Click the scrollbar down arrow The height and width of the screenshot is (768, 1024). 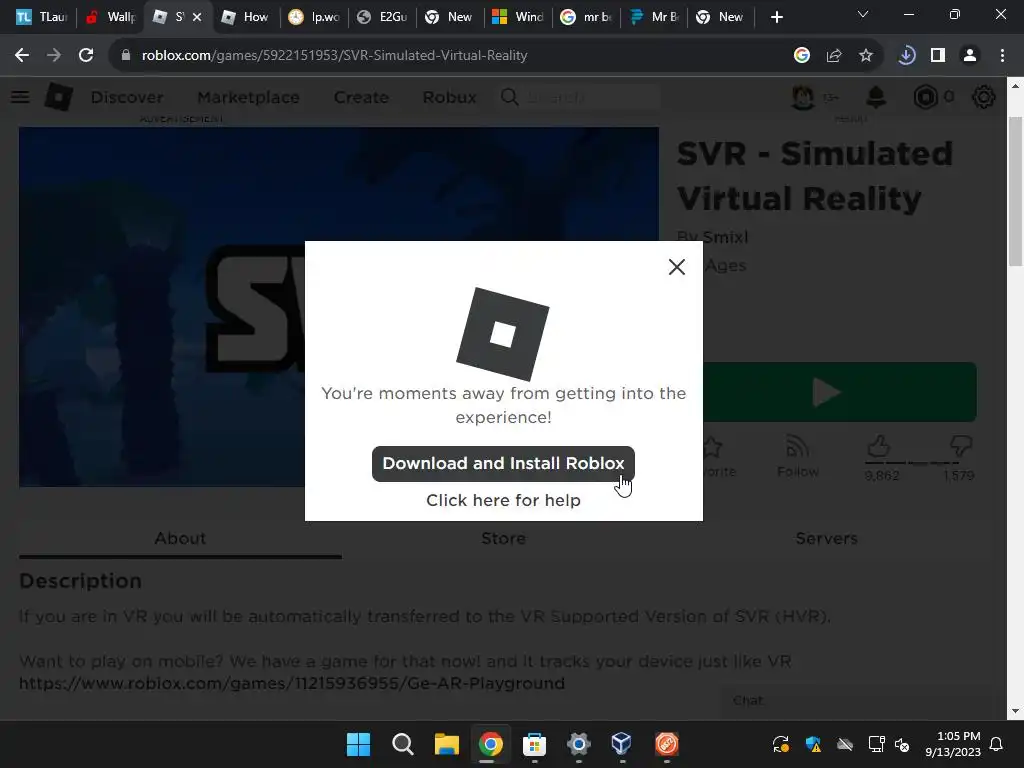[x=1015, y=711]
